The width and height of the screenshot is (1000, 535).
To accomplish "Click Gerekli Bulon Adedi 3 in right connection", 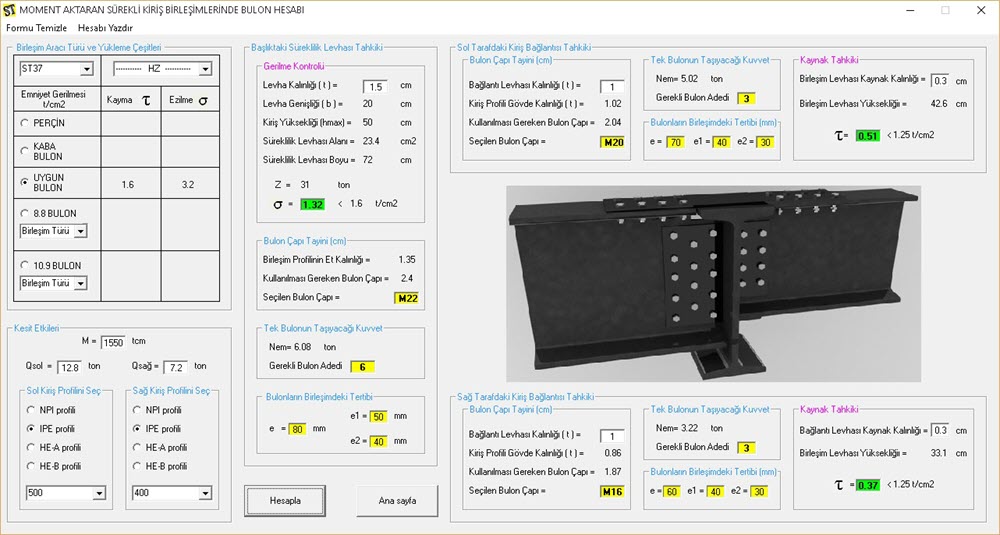I will (x=746, y=448).
